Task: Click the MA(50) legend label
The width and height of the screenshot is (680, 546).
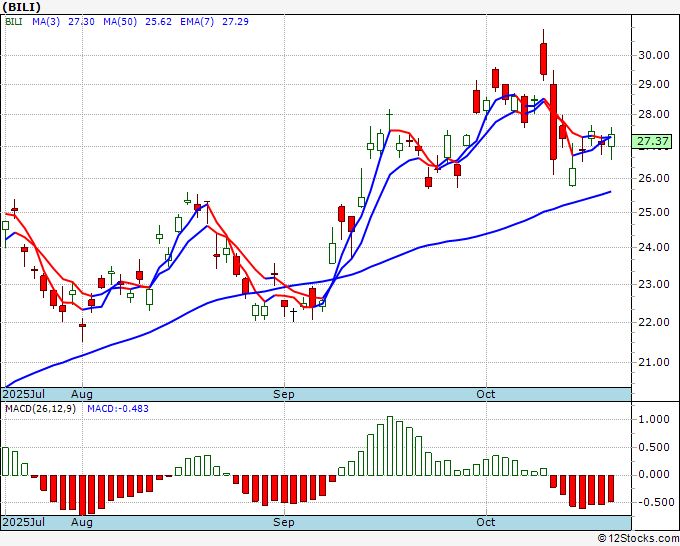Action: click(x=120, y=22)
